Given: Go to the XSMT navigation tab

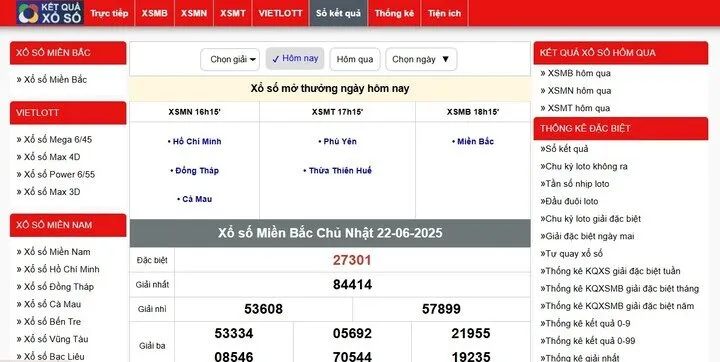Looking at the screenshot, I should point(233,13).
